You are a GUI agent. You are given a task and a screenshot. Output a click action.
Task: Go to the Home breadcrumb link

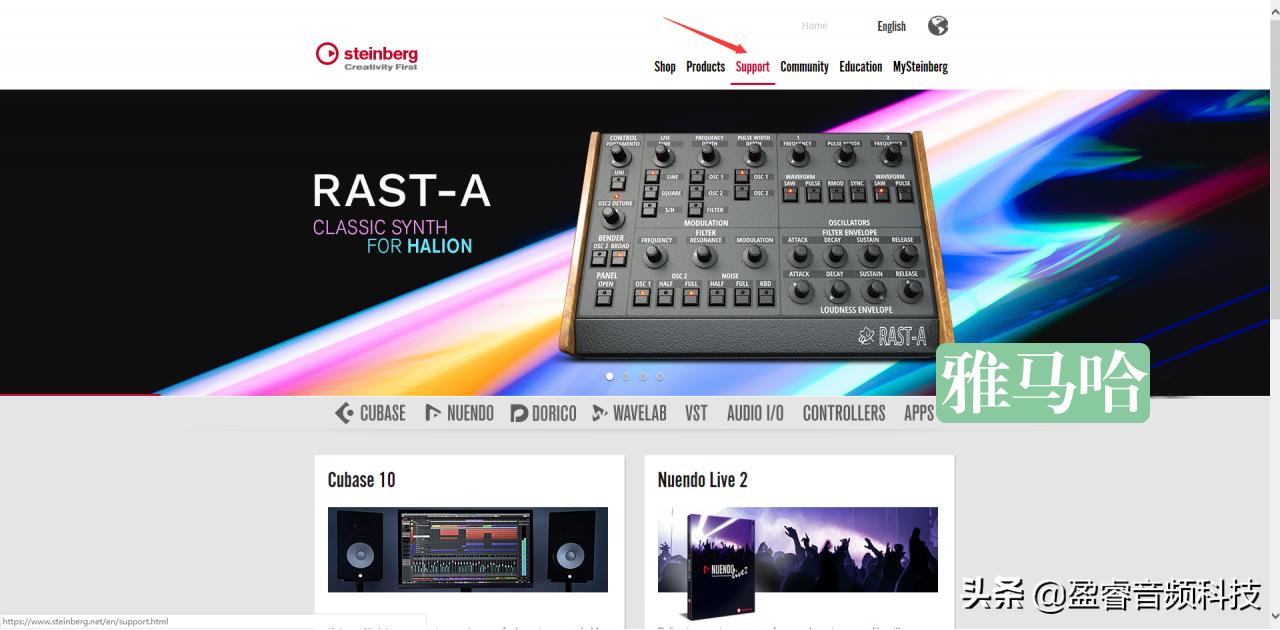pyautogui.click(x=815, y=26)
